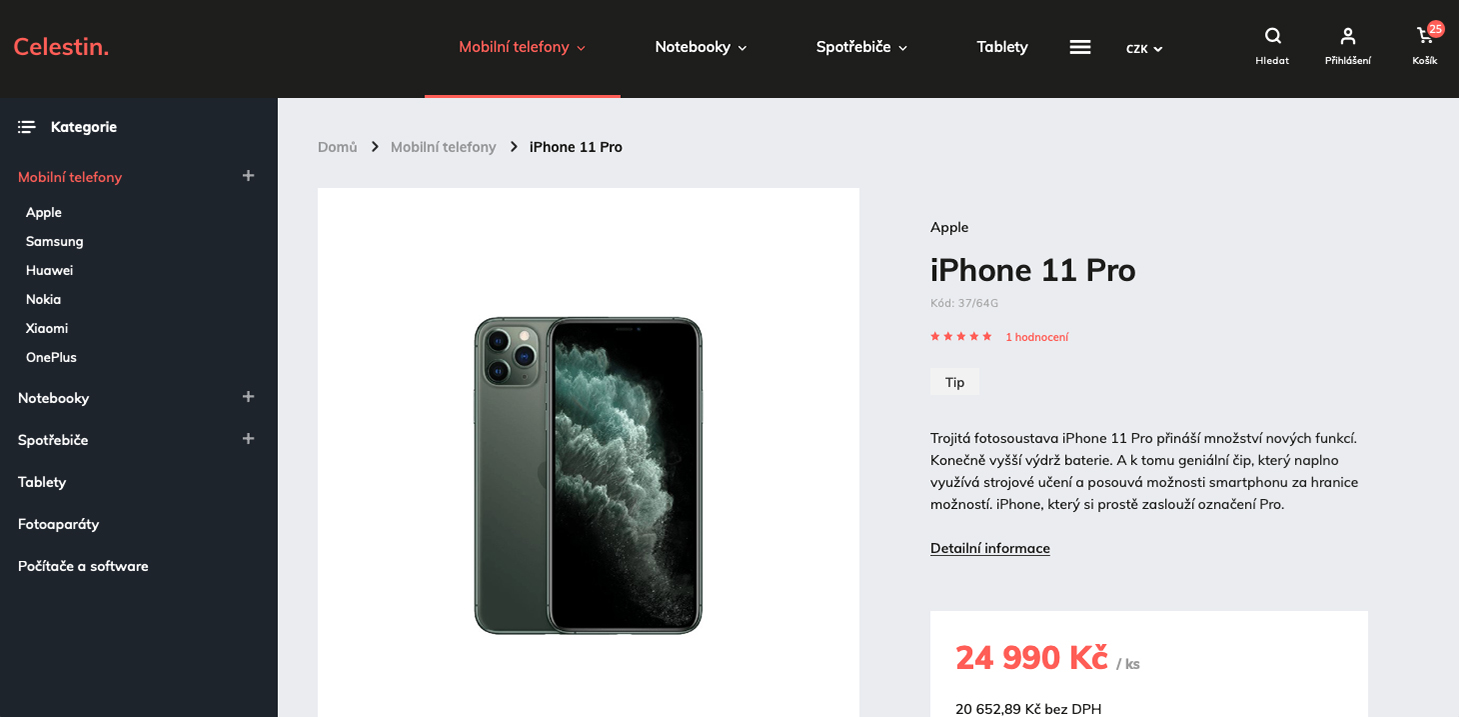Open the CZK currency dropdown
The image size is (1459, 717).
[x=1144, y=49]
